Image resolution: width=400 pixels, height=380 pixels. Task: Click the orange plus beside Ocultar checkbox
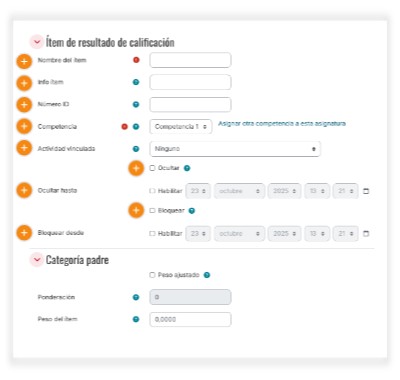[136, 169]
